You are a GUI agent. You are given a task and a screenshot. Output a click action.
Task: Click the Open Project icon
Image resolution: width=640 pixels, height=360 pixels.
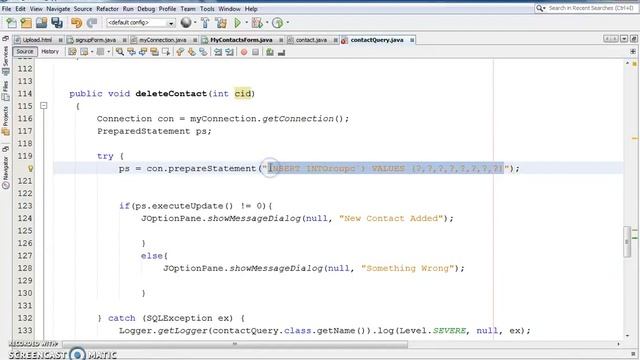tap(42, 23)
